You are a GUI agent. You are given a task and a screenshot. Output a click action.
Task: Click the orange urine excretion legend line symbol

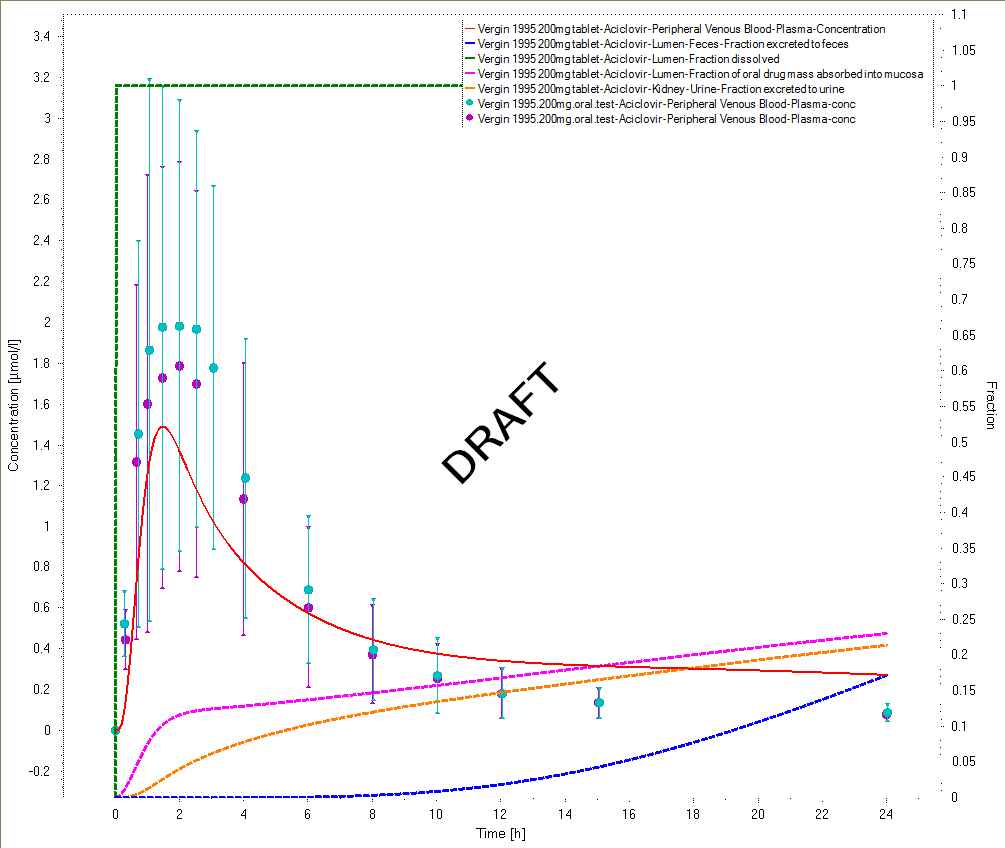point(471,89)
